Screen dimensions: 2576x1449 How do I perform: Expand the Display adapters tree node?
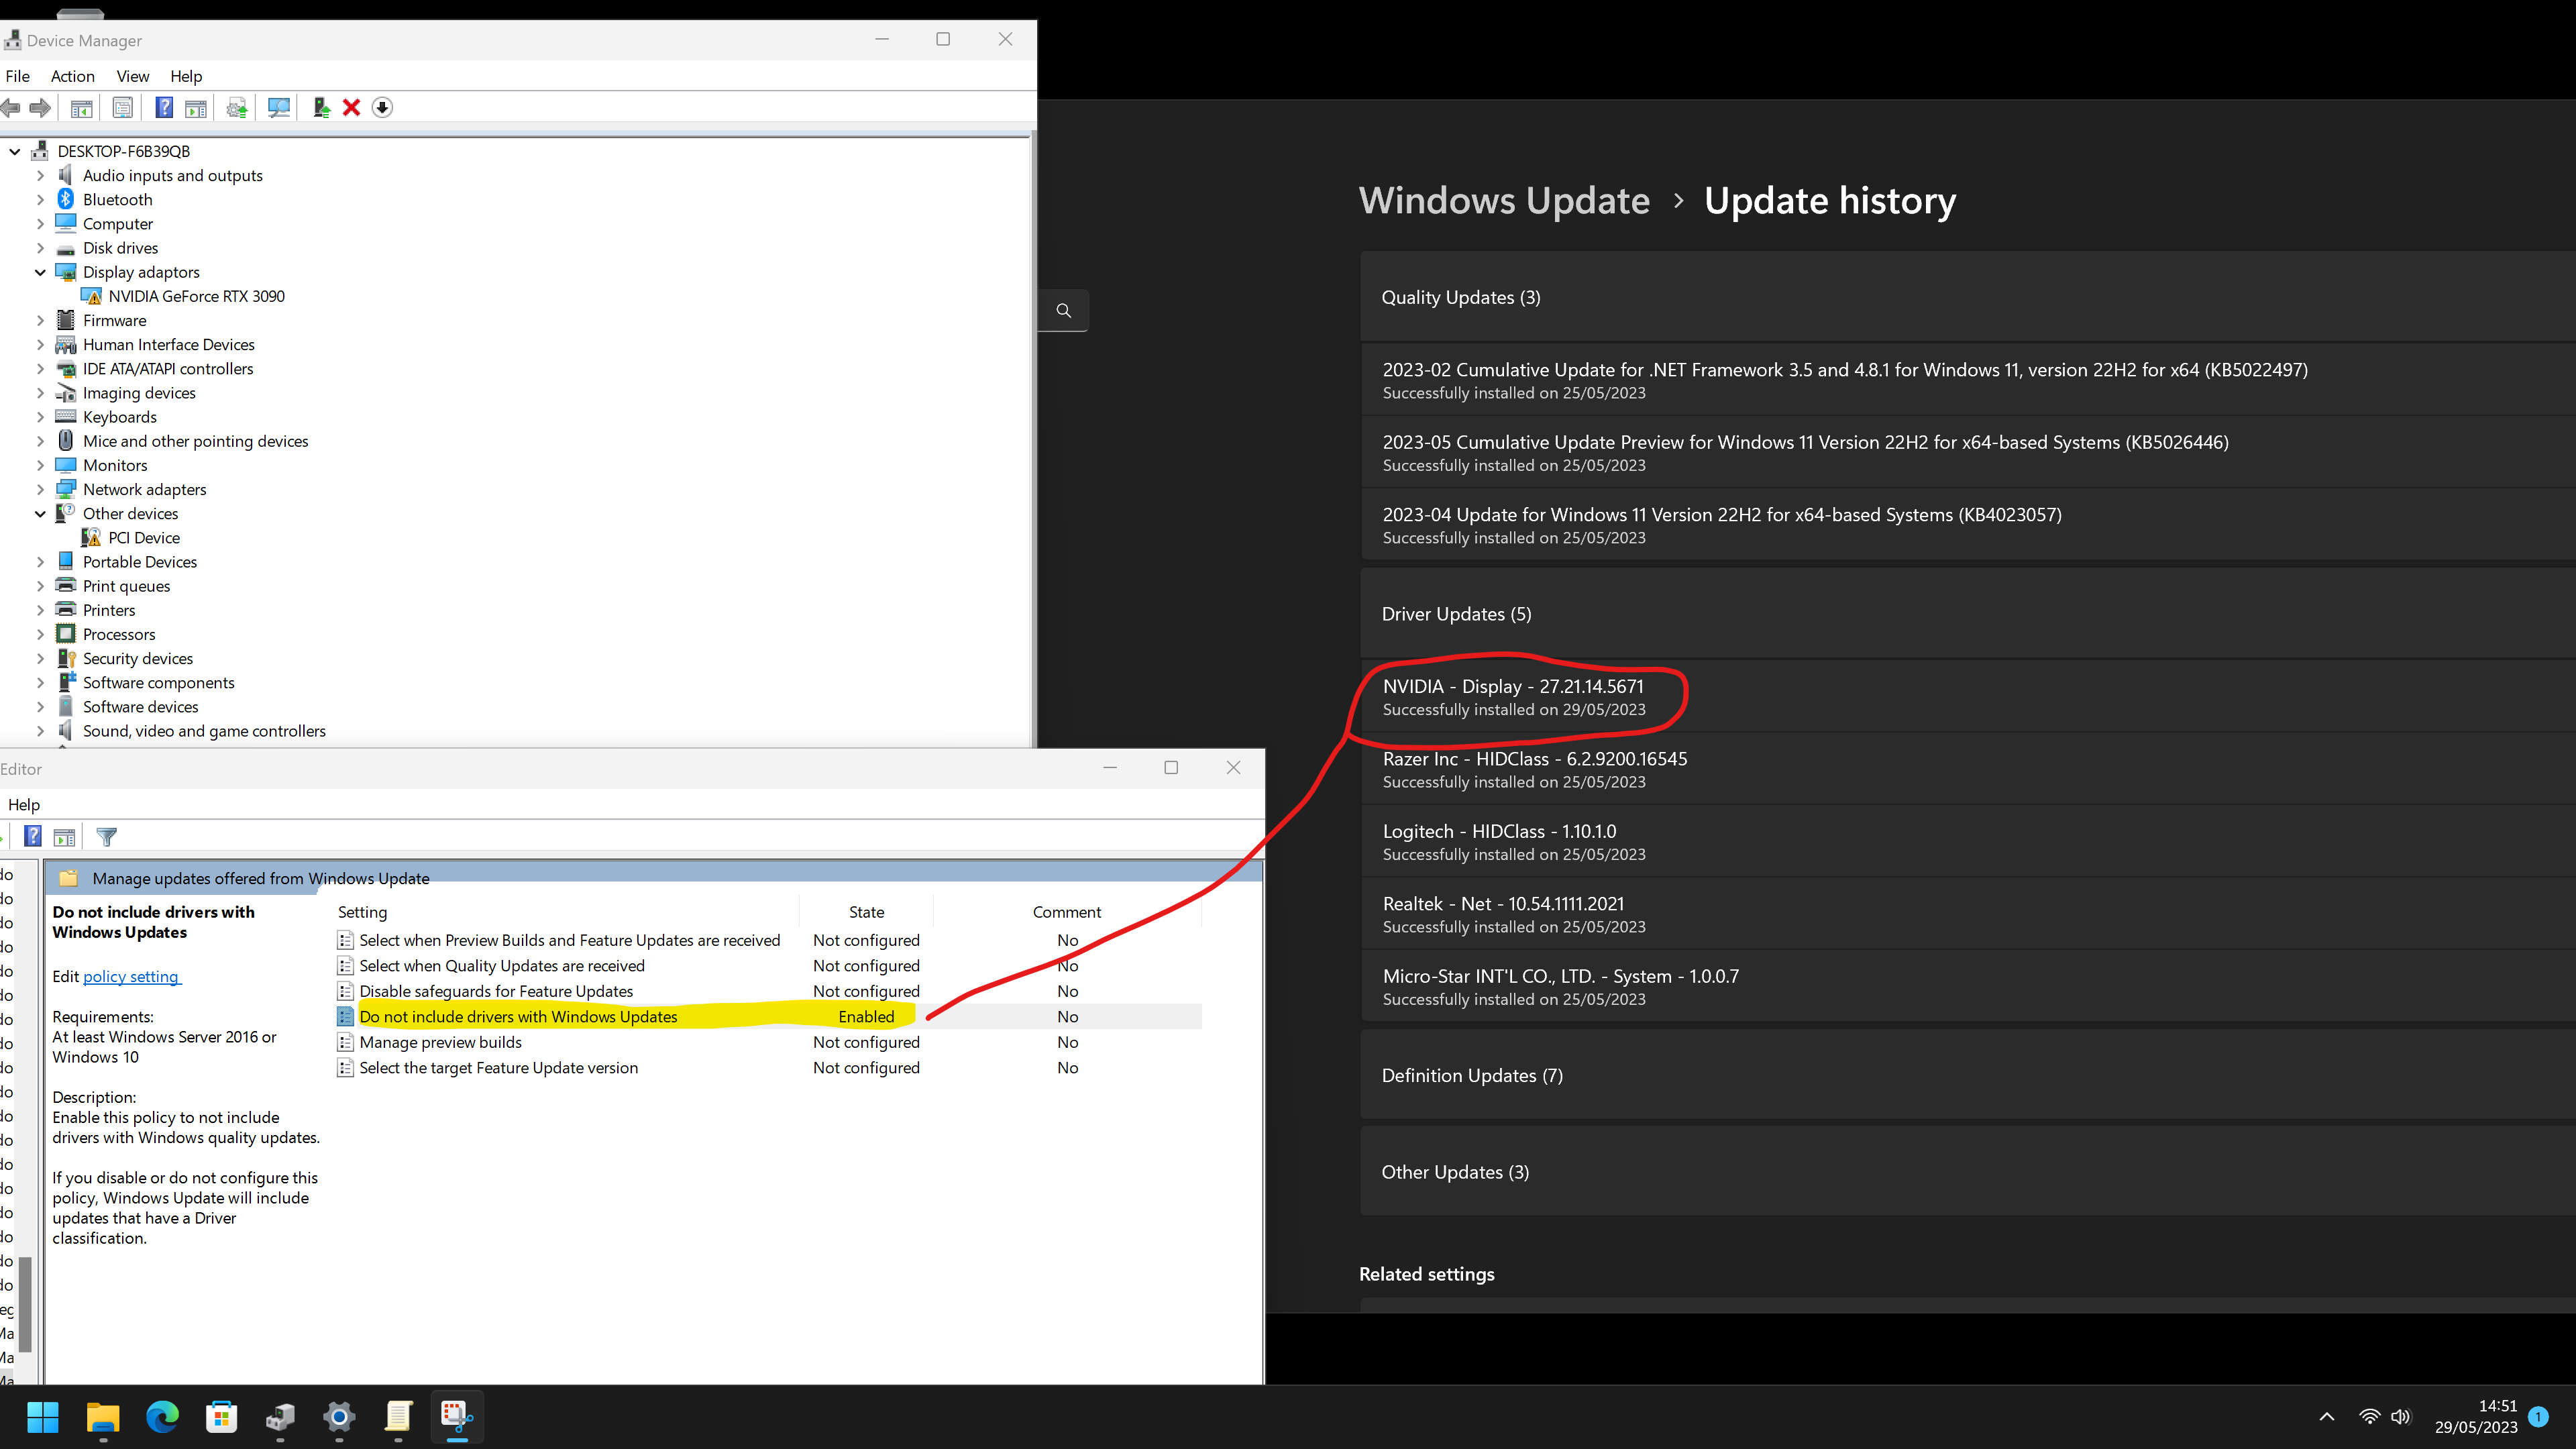(39, 271)
